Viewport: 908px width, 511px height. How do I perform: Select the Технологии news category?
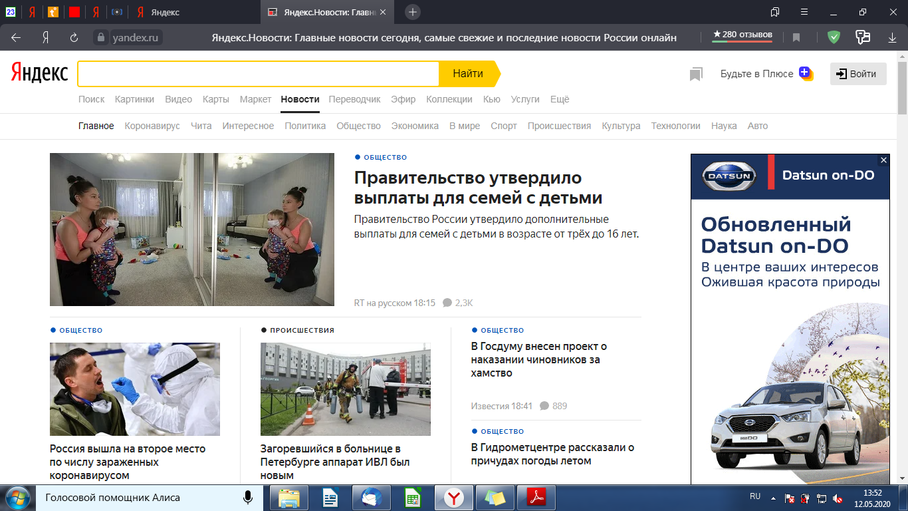[675, 126]
